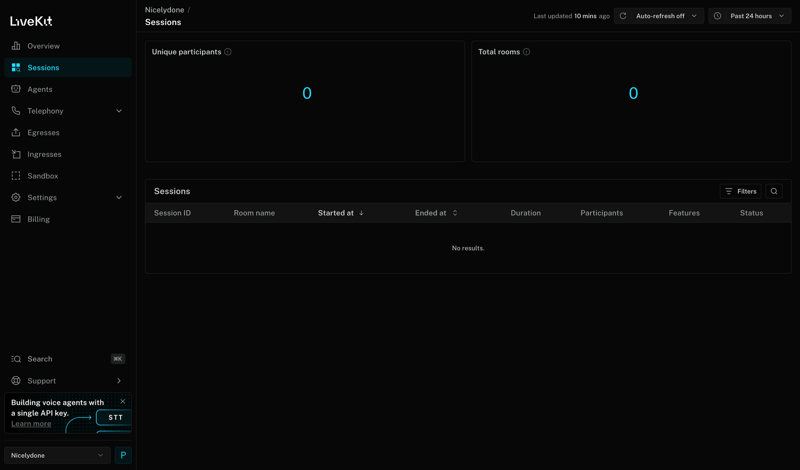Expand the Support menu arrow
Viewport: 800px width, 470px height.
[119, 381]
